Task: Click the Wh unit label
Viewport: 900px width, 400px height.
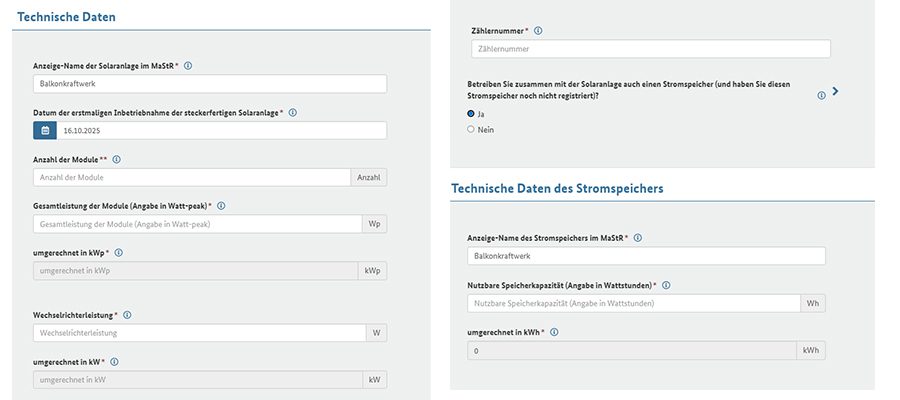Action: 813,303
